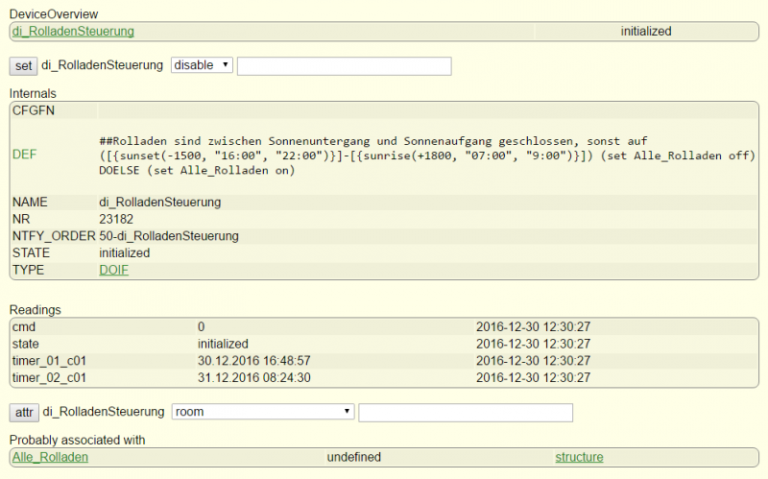This screenshot has width=768, height=479.
Task: Click the undefined status of Alle_Rolladen
Action: point(353,457)
